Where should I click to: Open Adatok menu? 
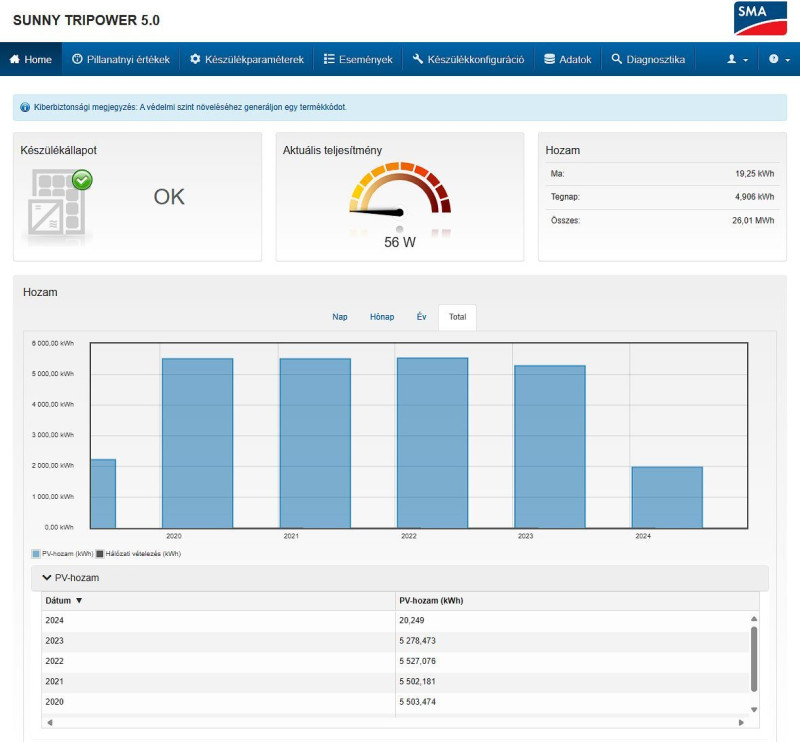pos(568,59)
